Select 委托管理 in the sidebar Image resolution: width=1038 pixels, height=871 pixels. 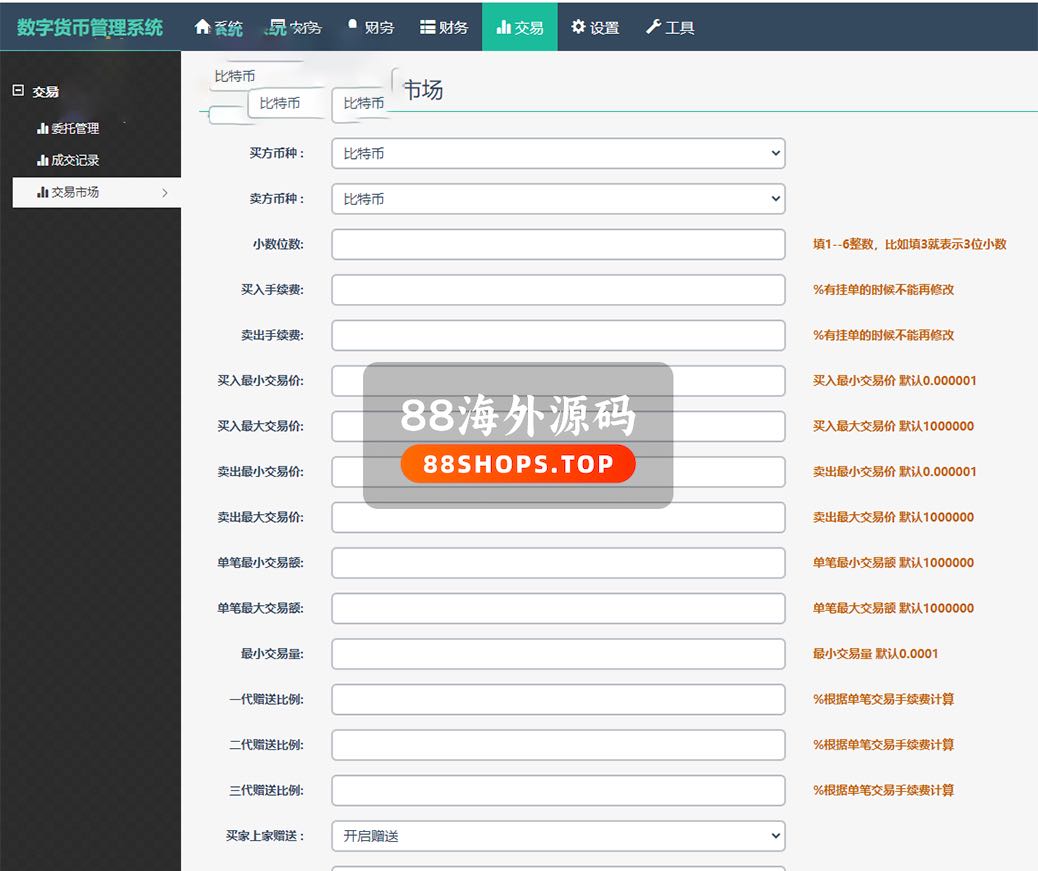[x=75, y=129]
